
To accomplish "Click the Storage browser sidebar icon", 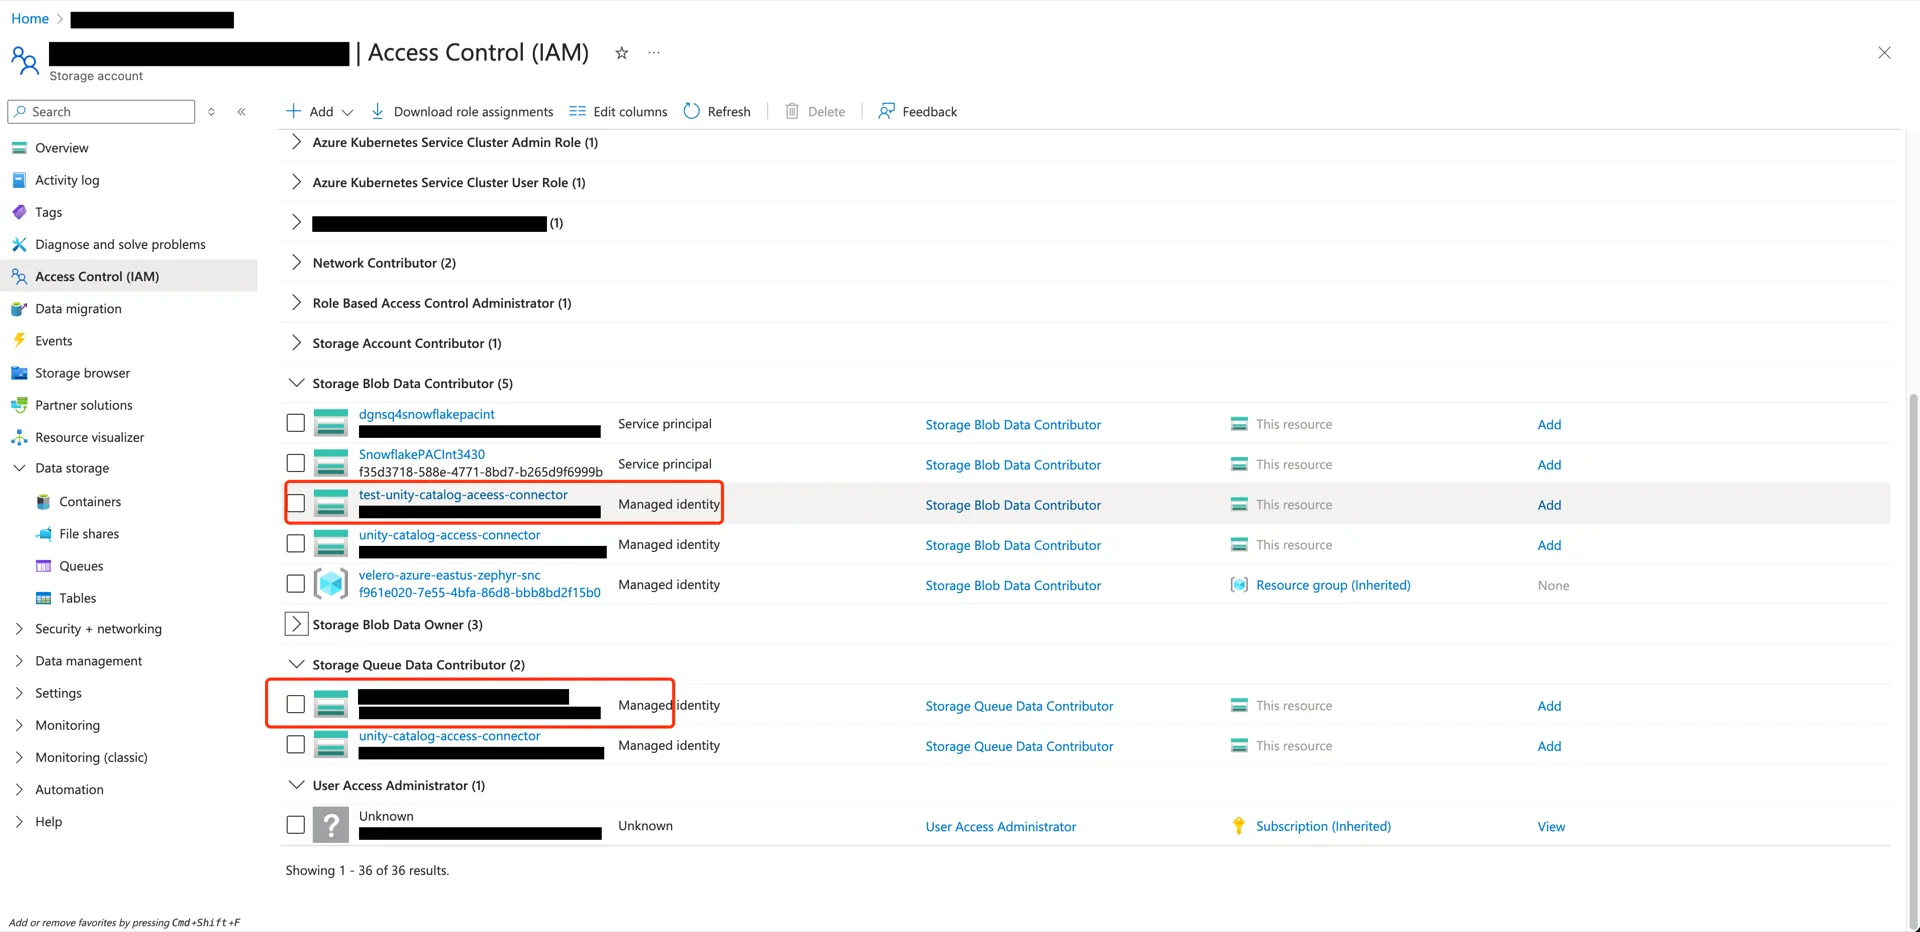I will pos(19,373).
